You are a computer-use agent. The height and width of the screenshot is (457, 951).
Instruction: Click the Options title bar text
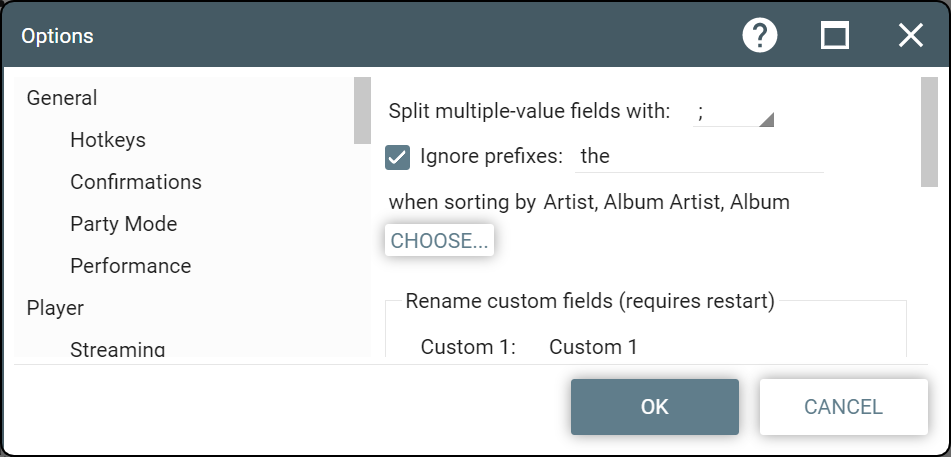(58, 36)
